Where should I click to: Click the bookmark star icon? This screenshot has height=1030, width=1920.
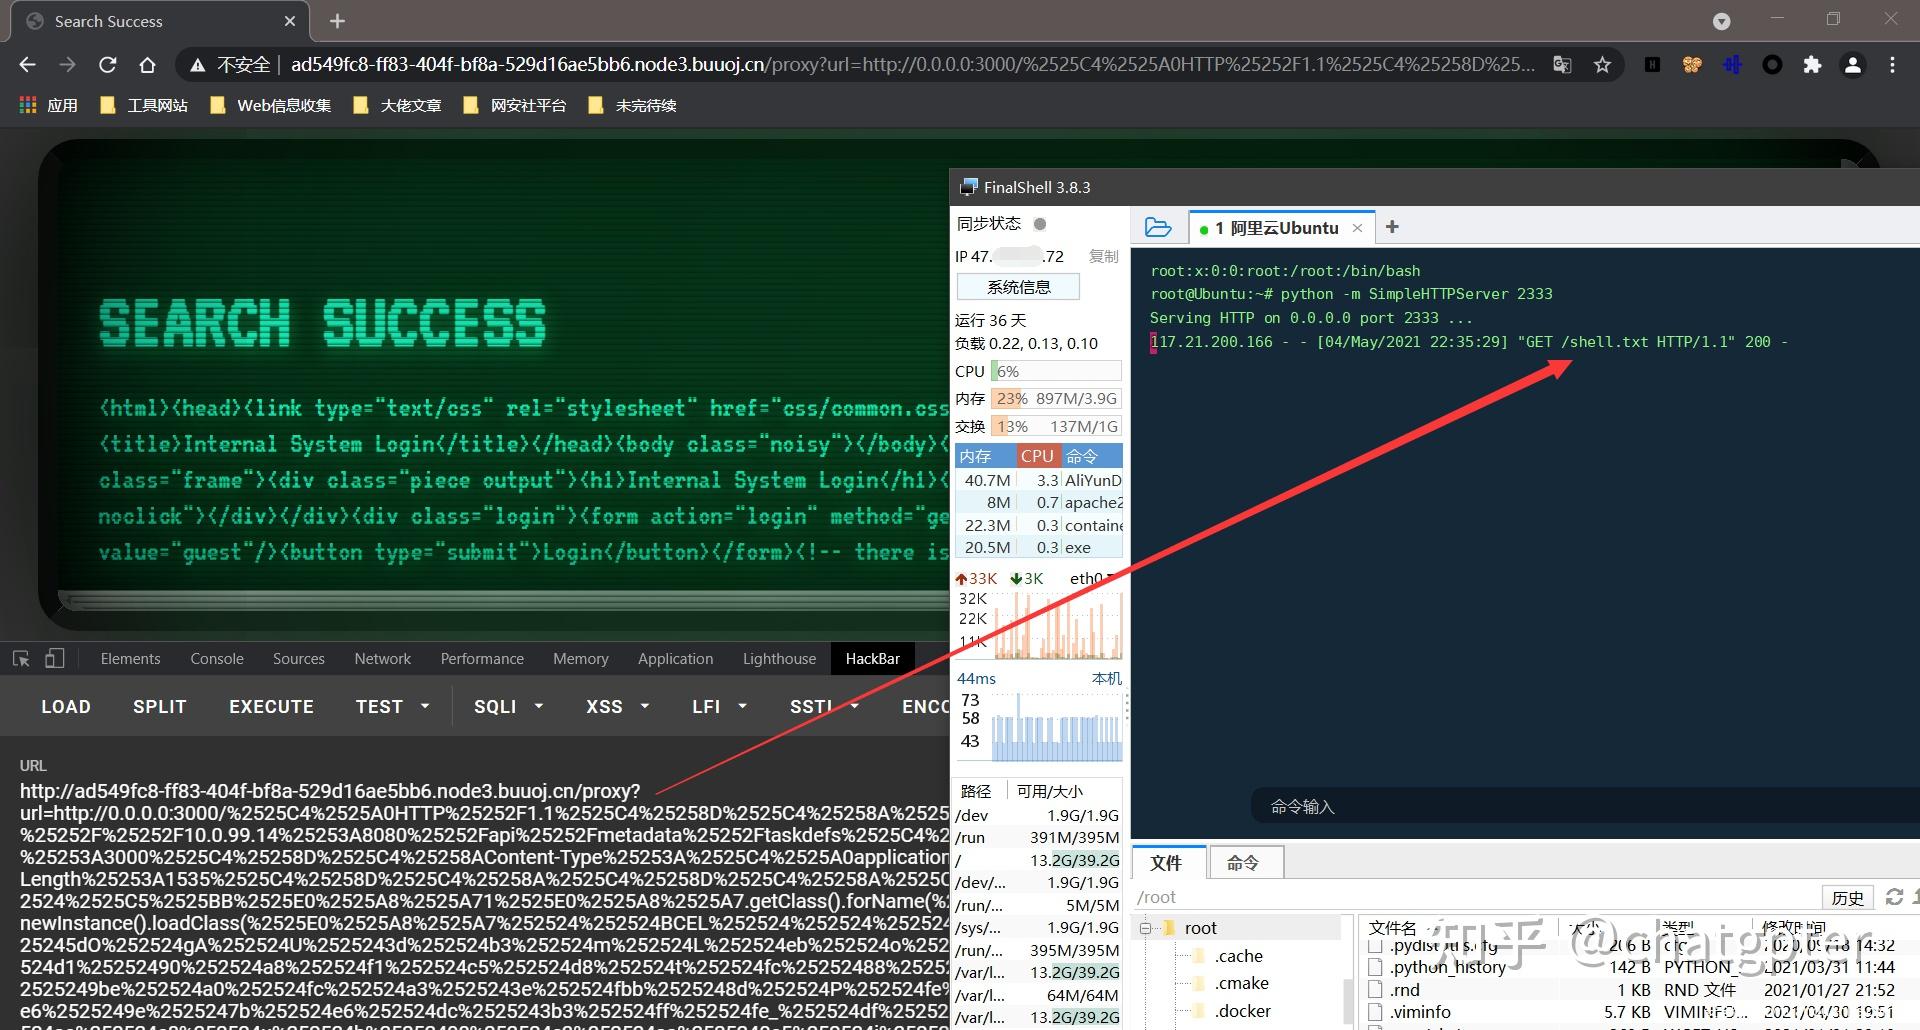point(1602,64)
